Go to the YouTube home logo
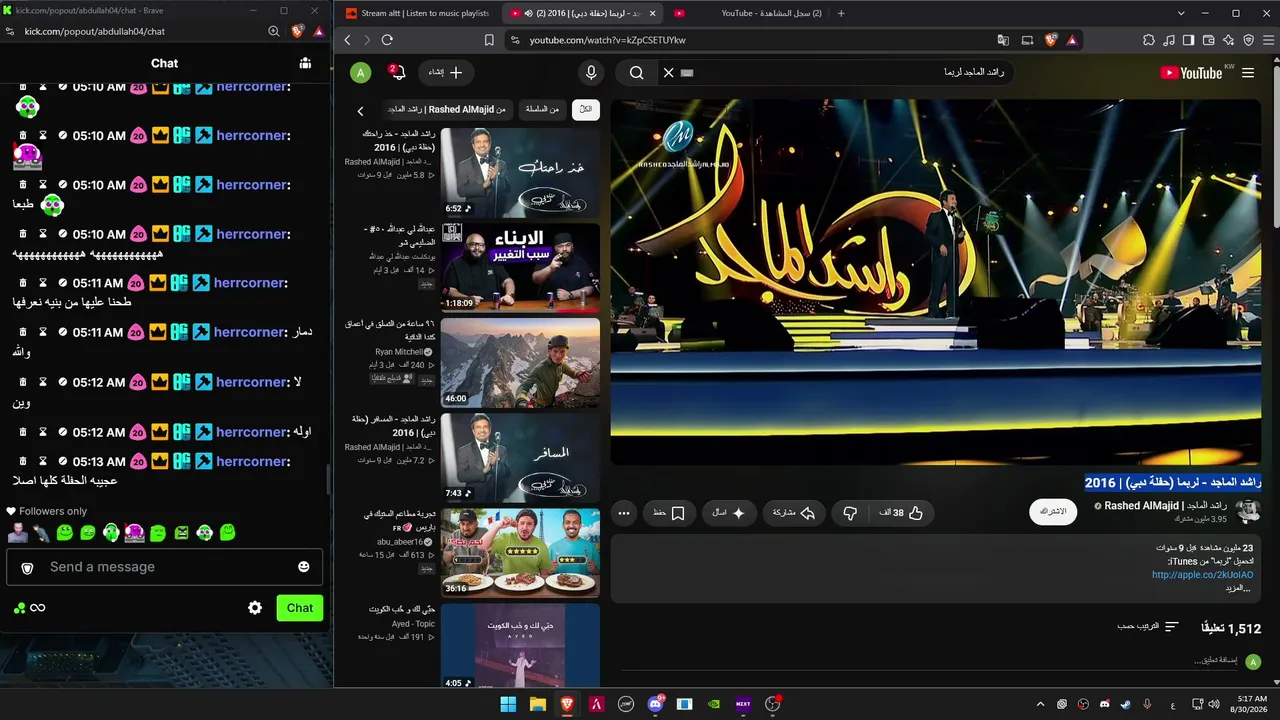The height and width of the screenshot is (720, 1280). point(1191,73)
